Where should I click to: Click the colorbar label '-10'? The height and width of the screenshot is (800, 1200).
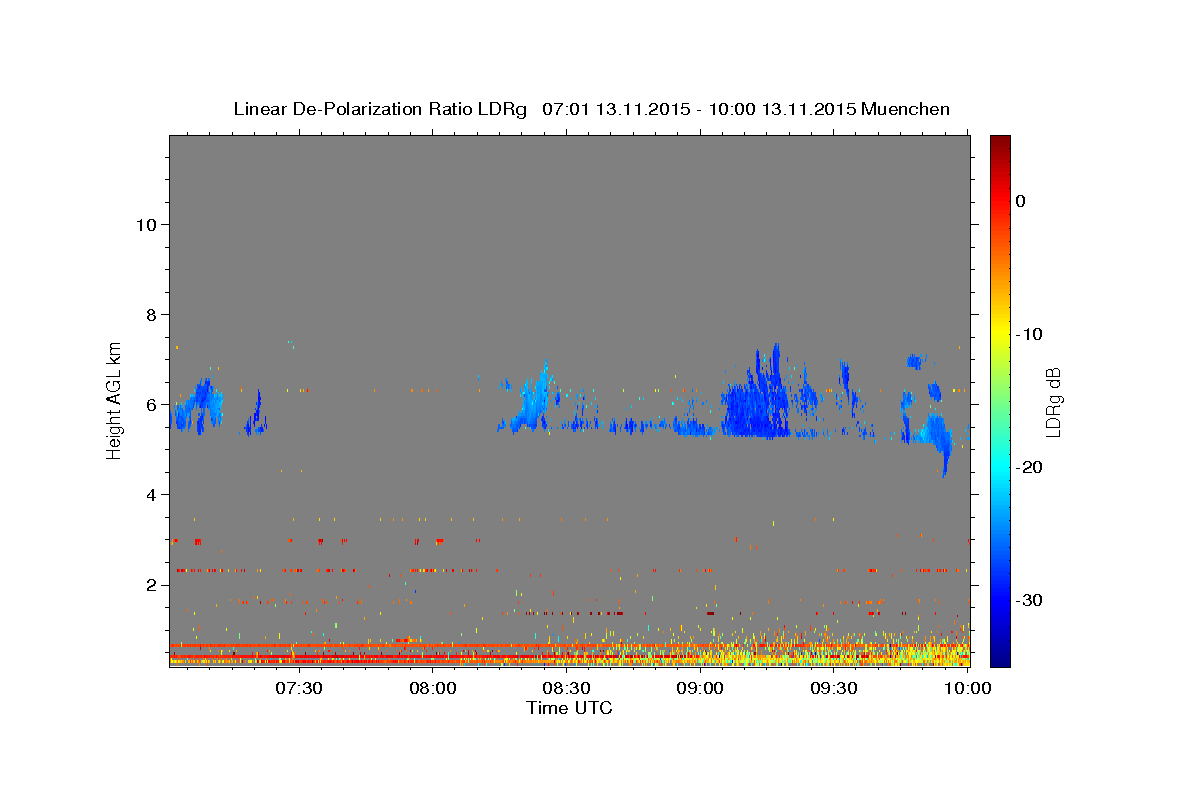1029,334
